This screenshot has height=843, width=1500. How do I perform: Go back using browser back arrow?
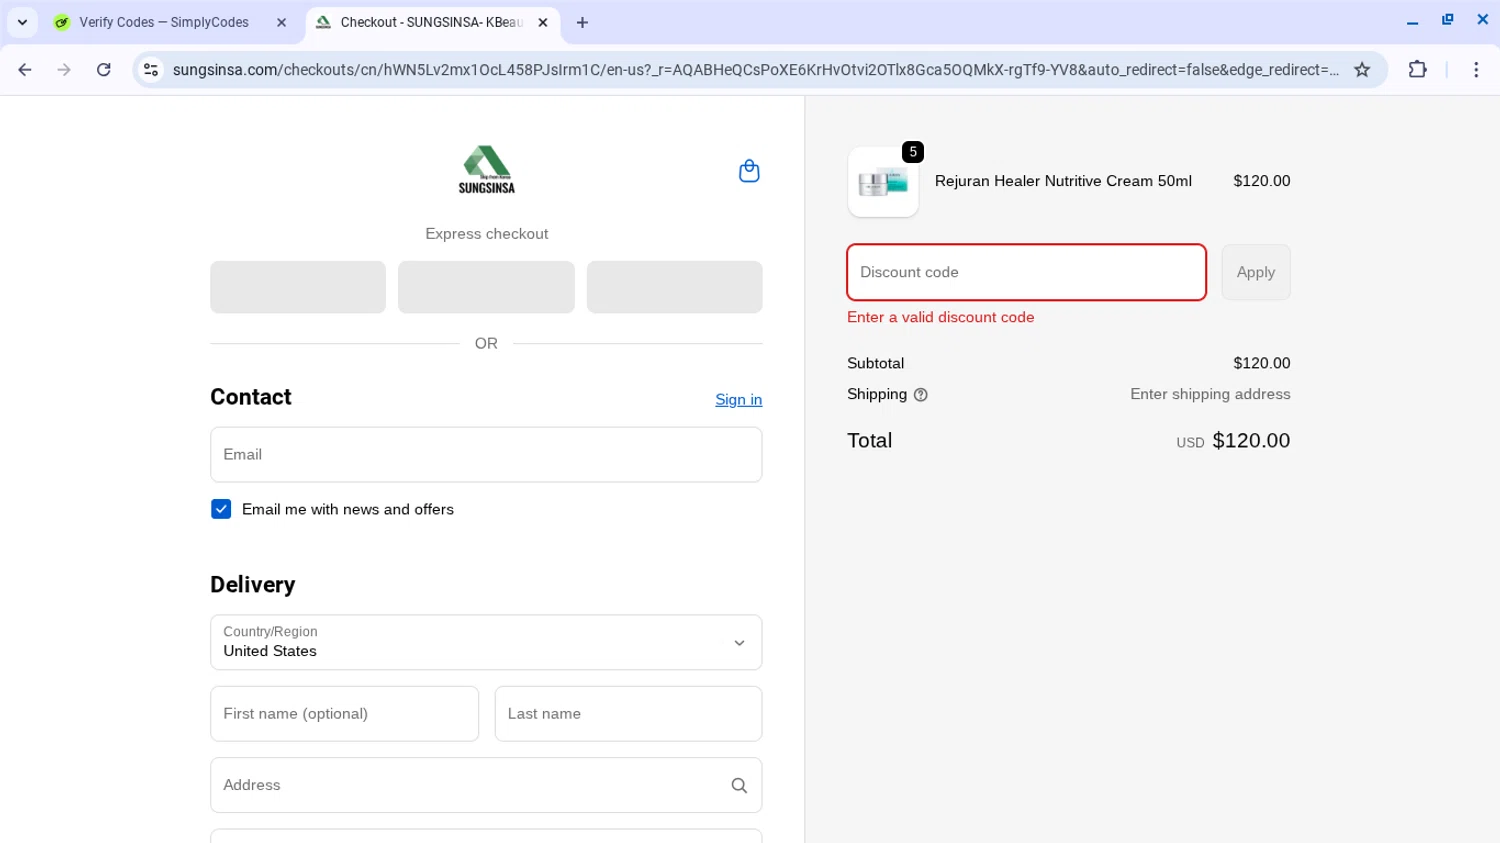25,69
